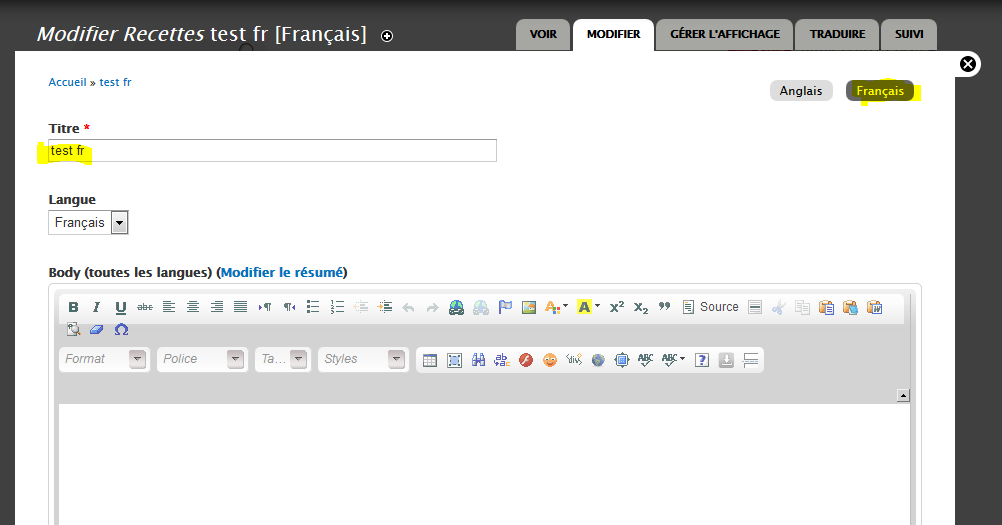Screen dimensions: 1002x525
Task: Open the replace text tool
Action: click(x=502, y=360)
